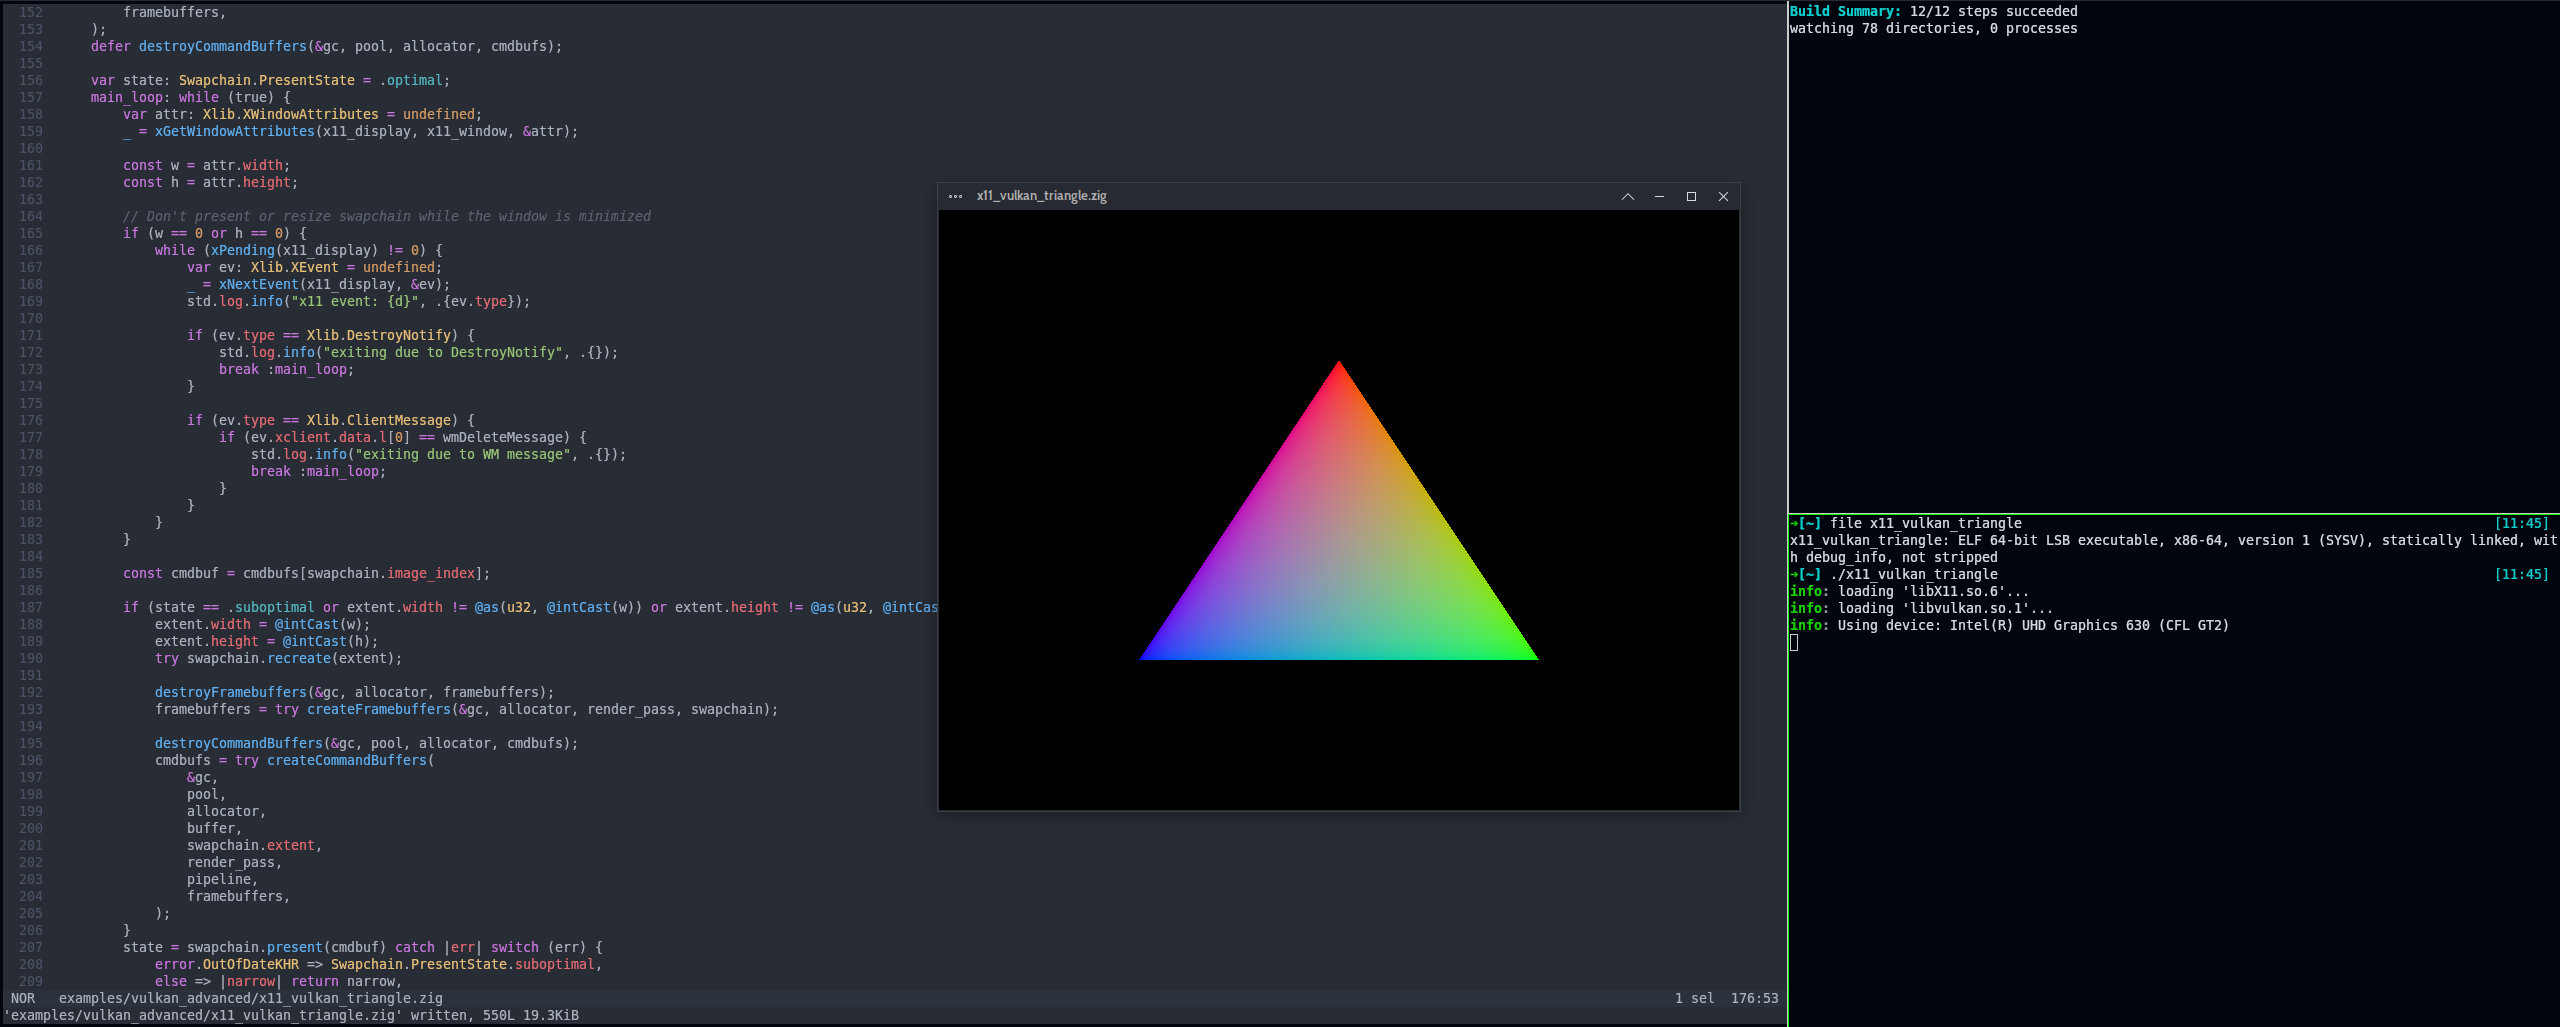2560x1027 pixels.
Task: Click the './x11_vulkan_triangle' command line in terminal
Action: pyautogui.click(x=1914, y=574)
